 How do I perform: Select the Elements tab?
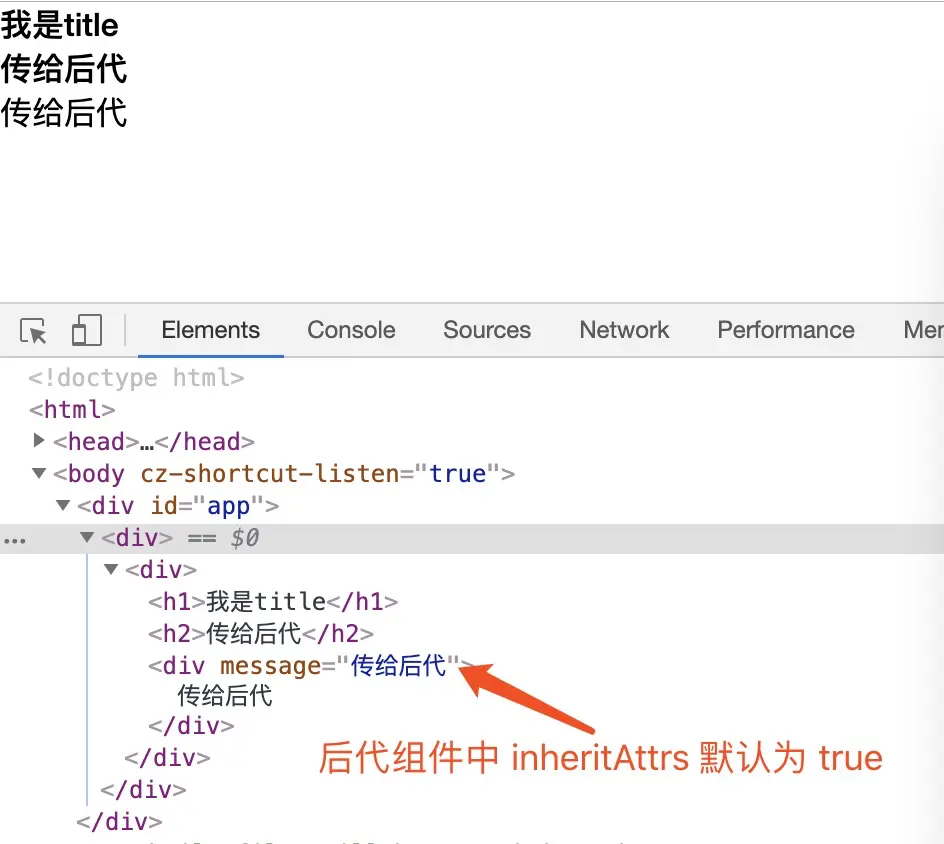coord(210,329)
